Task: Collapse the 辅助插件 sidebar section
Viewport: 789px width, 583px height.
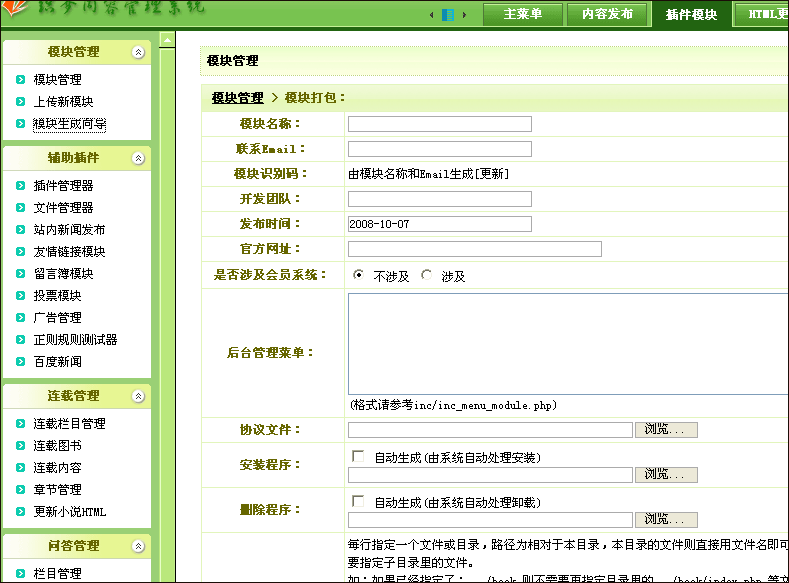Action: tap(138, 158)
